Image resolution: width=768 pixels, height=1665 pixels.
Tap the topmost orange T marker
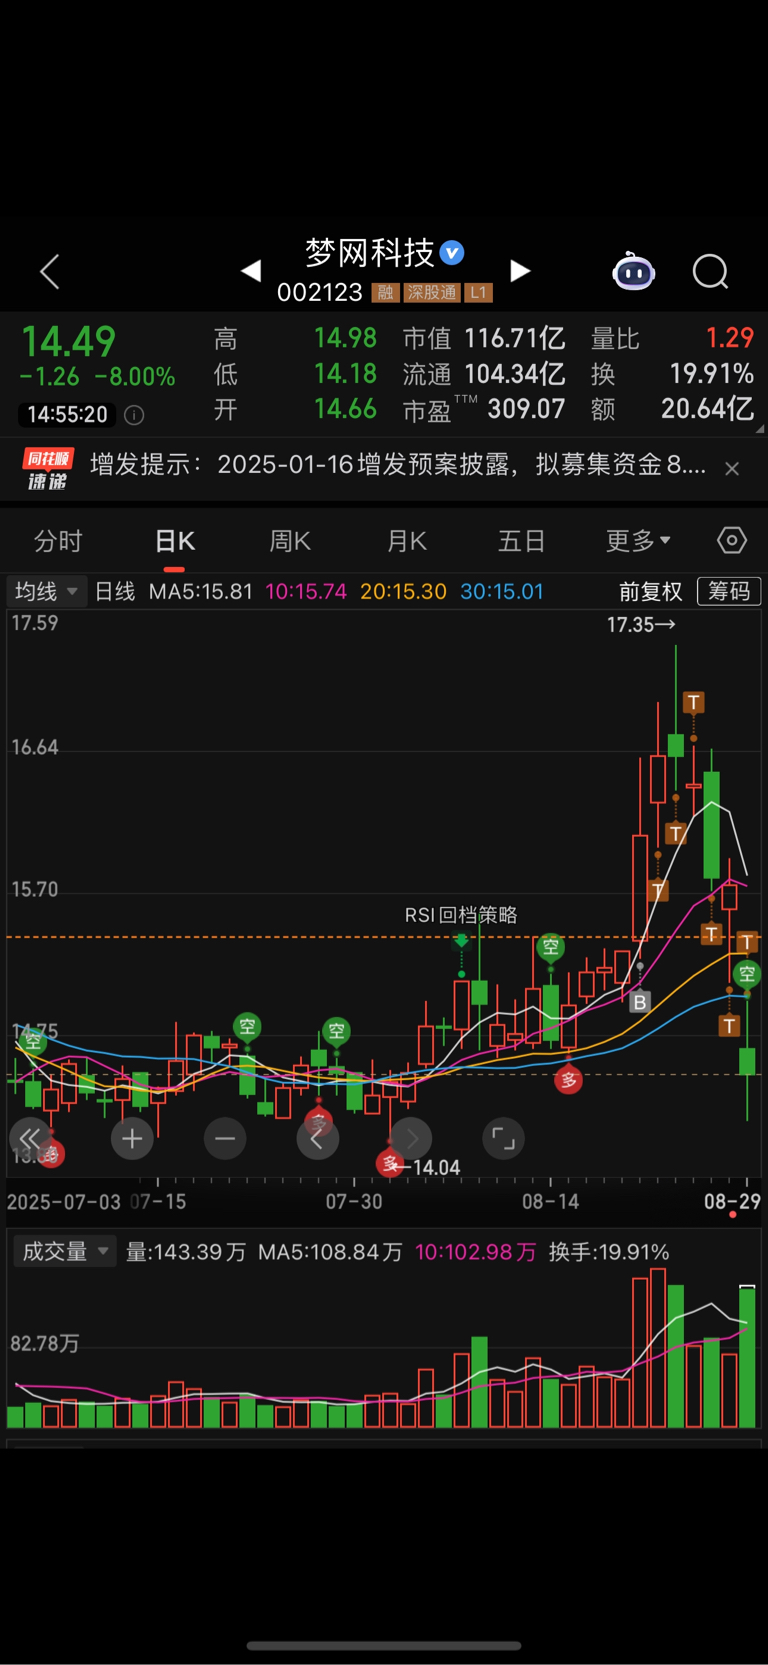pyautogui.click(x=693, y=702)
